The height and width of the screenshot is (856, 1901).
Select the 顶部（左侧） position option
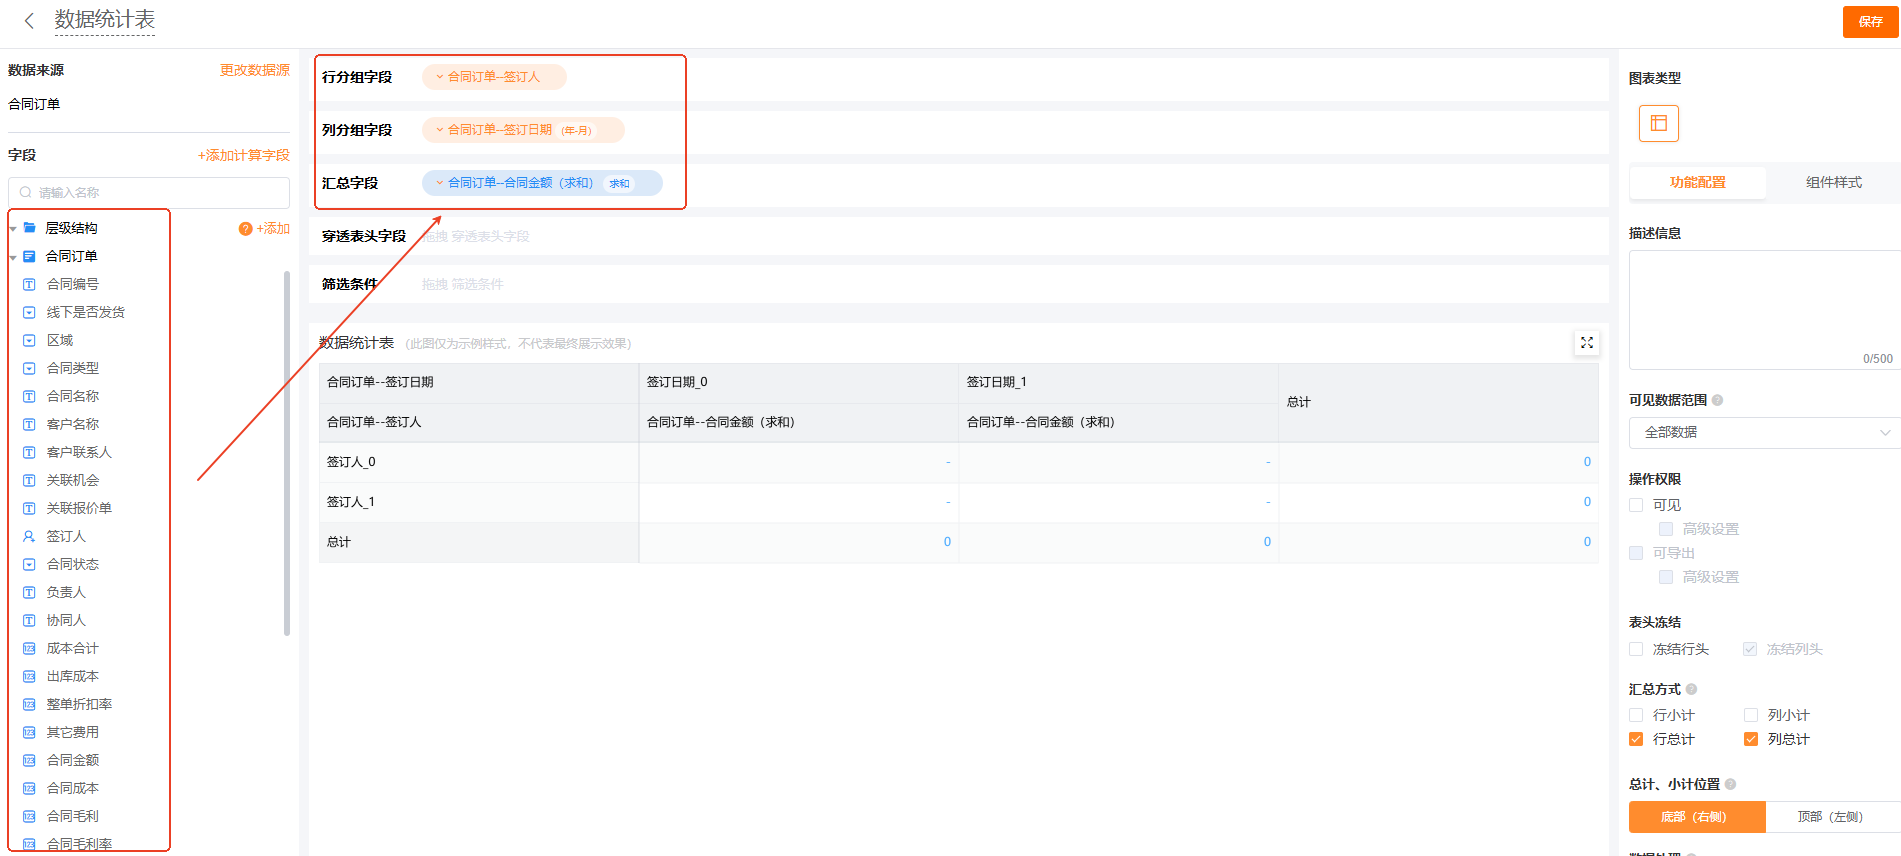click(1832, 816)
